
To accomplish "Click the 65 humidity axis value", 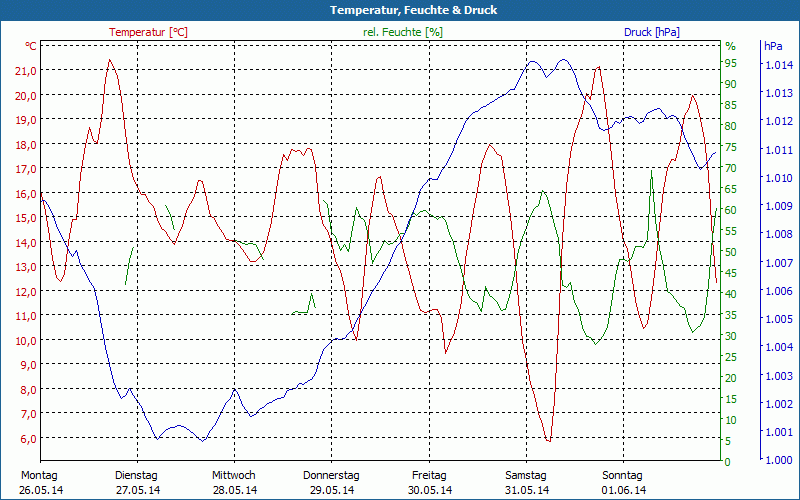I will pos(731,189).
